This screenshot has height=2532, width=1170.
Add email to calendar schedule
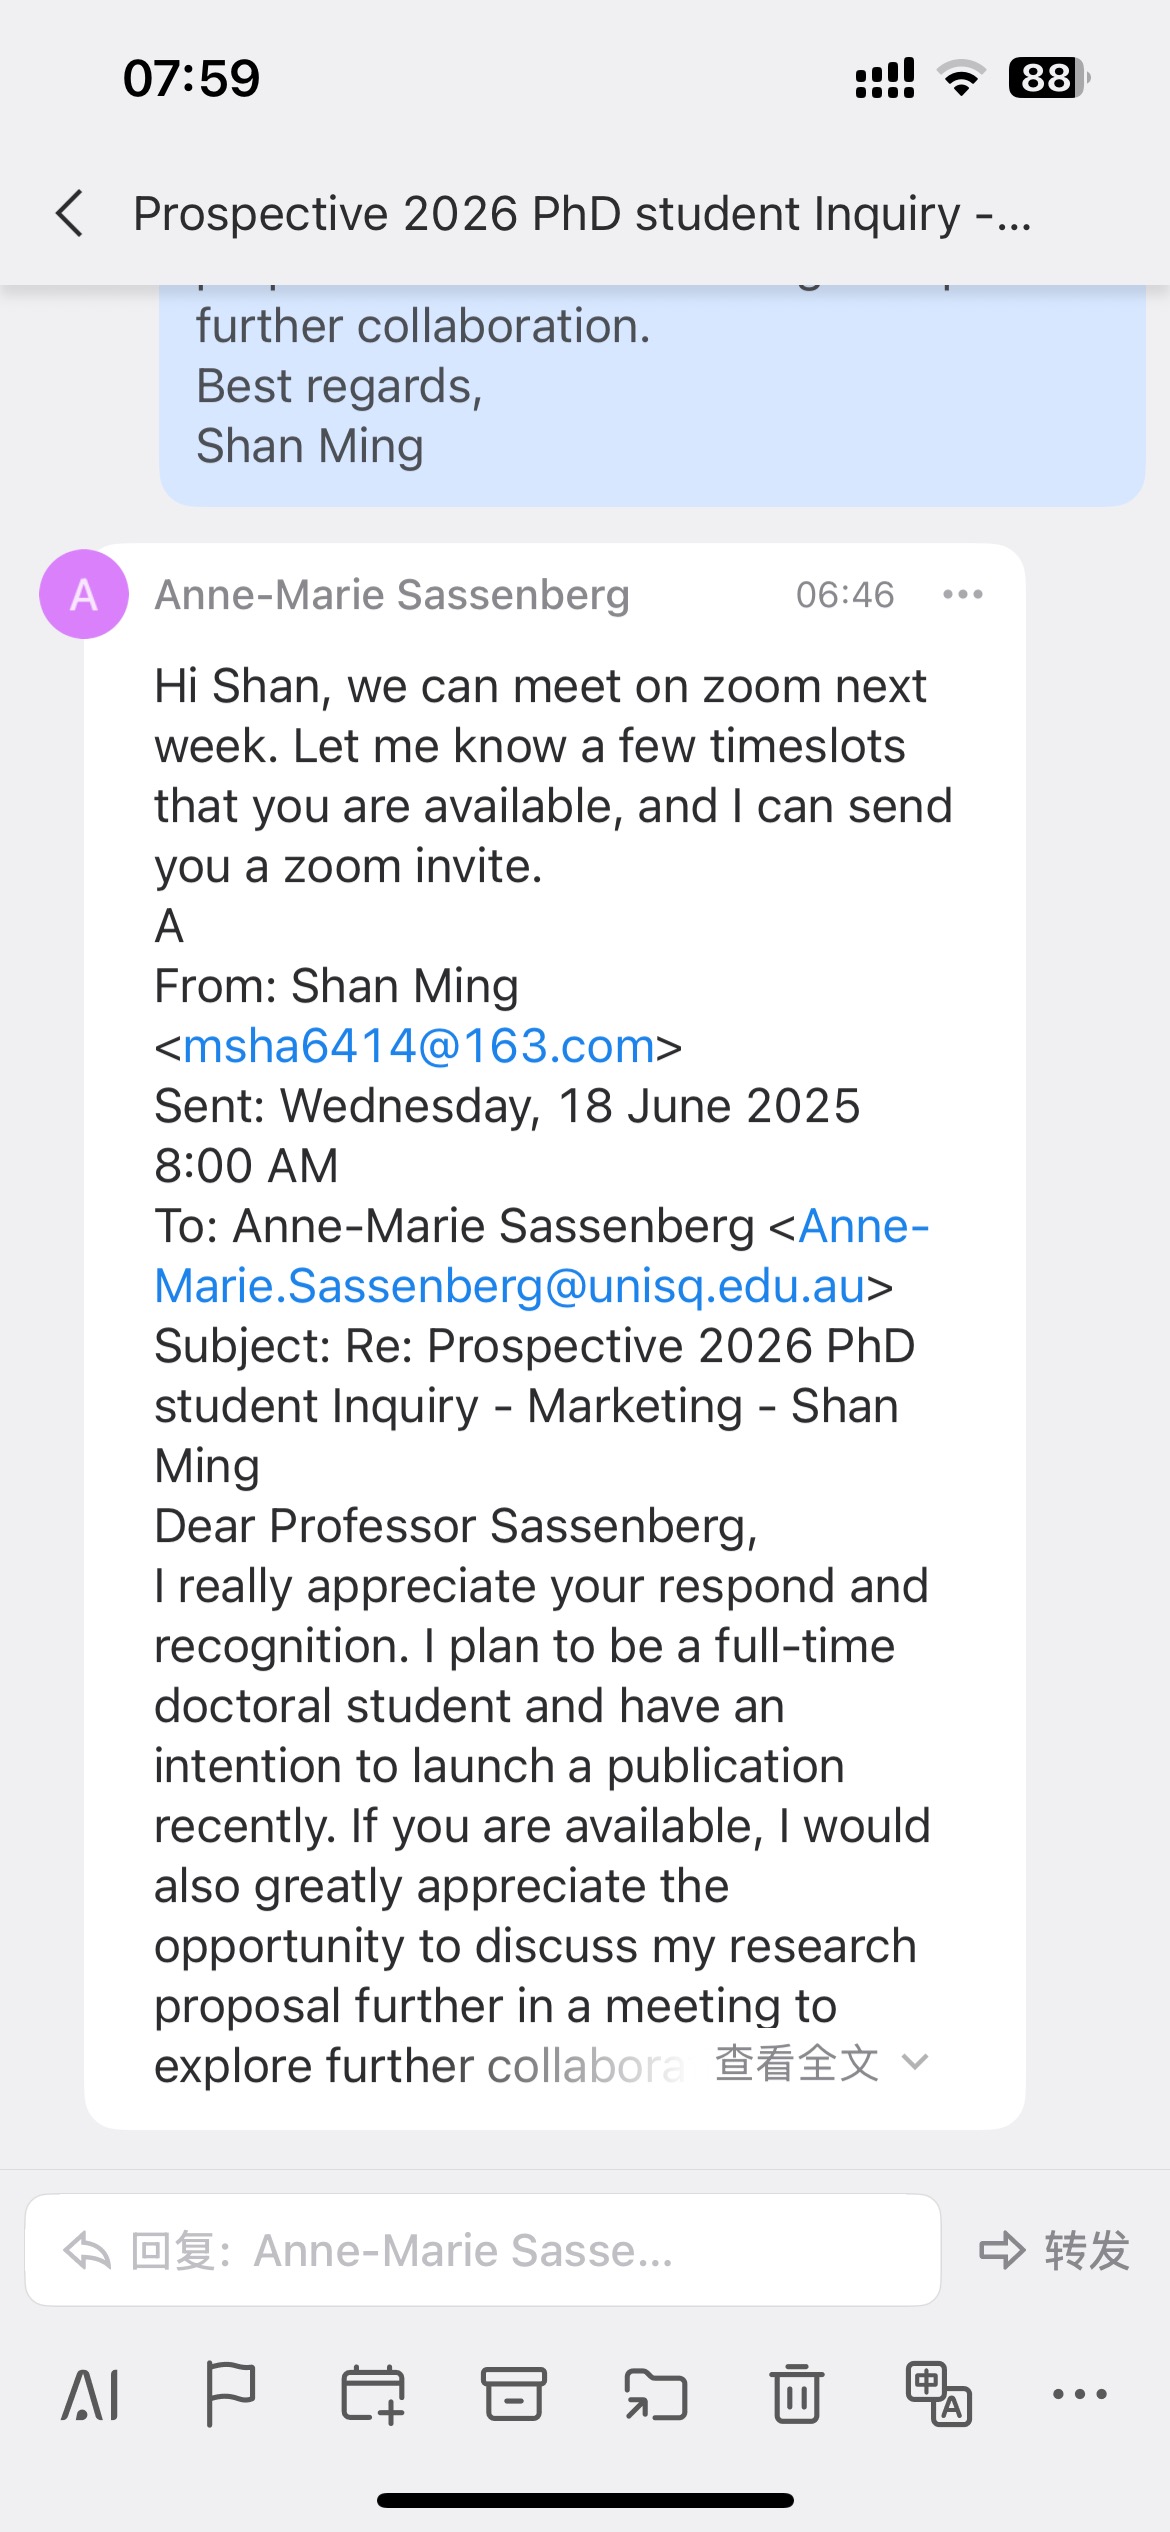coord(372,2394)
